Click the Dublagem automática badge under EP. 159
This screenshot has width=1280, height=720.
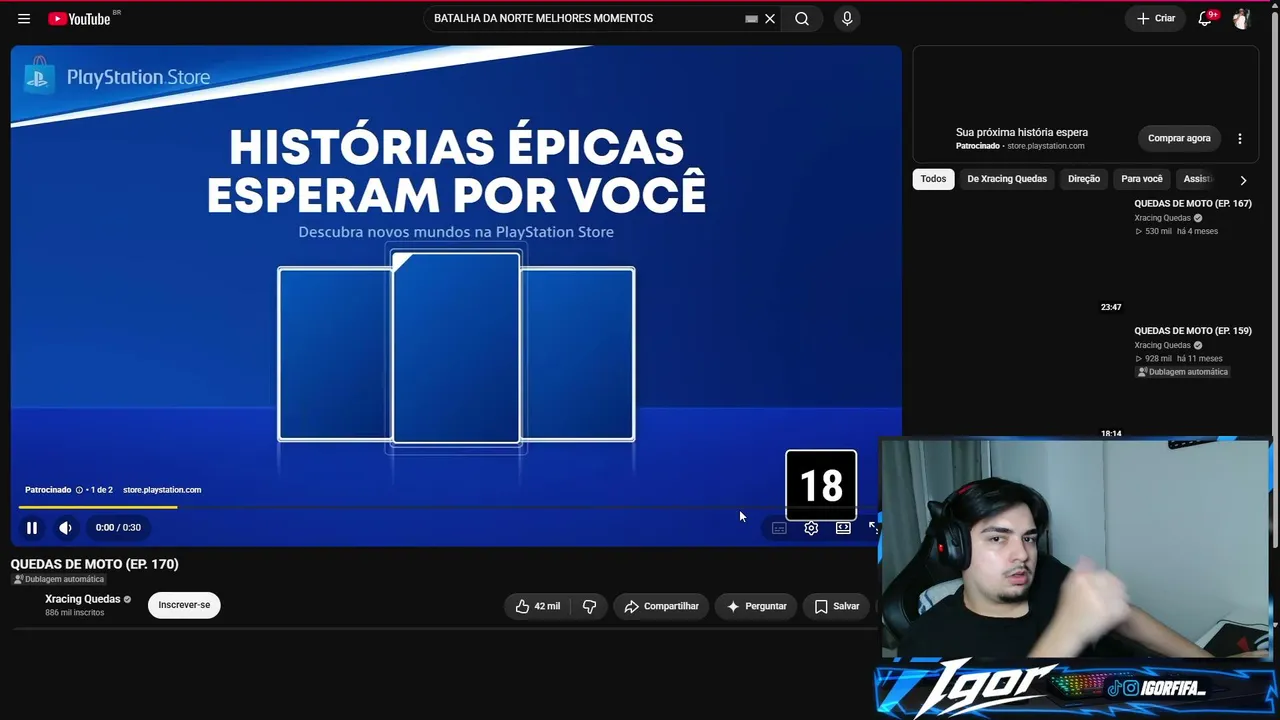[x=1182, y=372]
